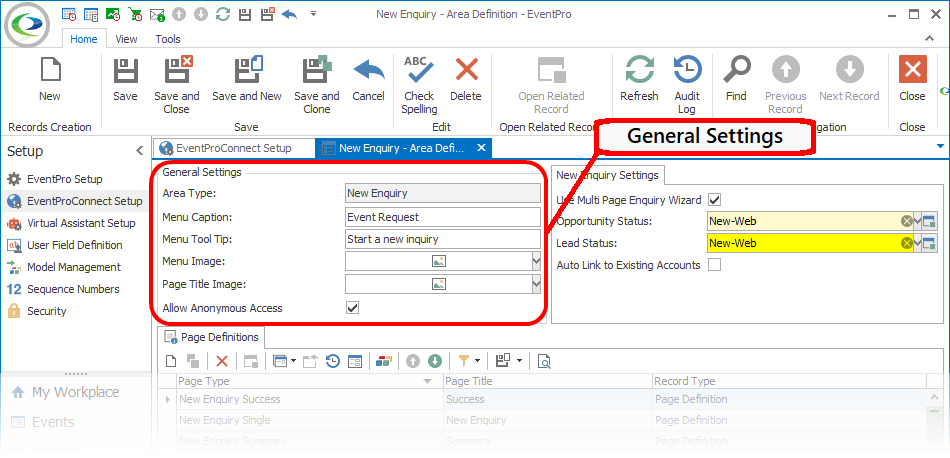950x458 pixels.
Task: Run Check Spelling from the ribbon
Action: (419, 86)
